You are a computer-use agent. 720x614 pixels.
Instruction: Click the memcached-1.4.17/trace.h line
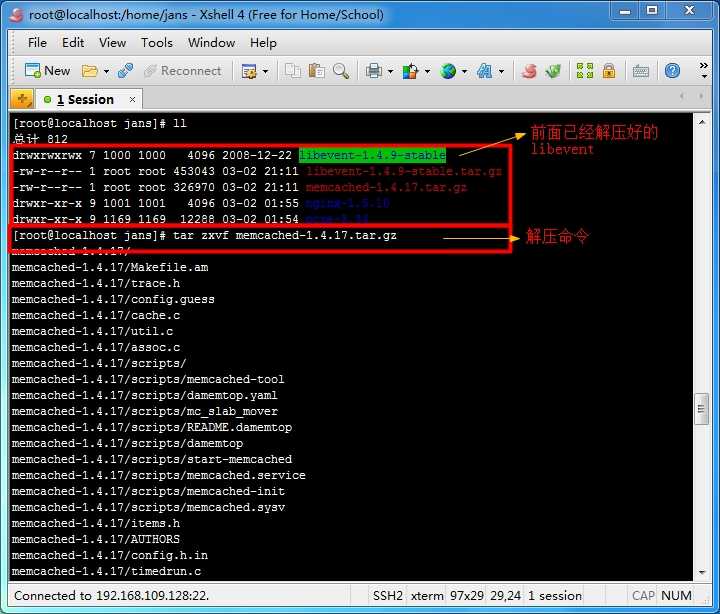coord(96,283)
